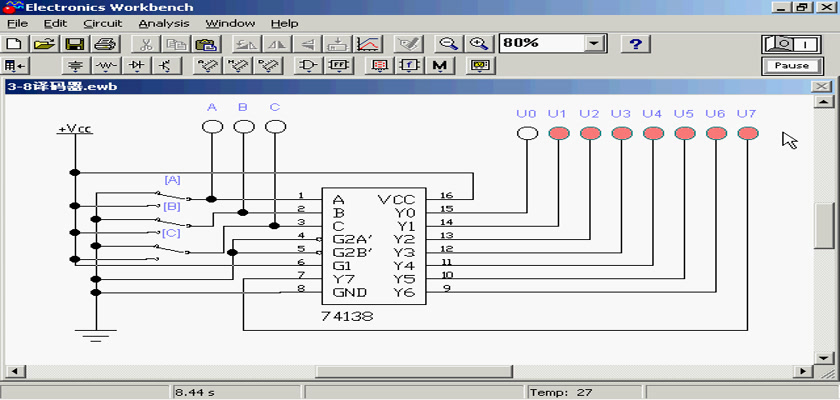The image size is (840, 400).
Task: Click the horizontal scrollbar left arrow
Action: pyautogui.click(x=13, y=371)
